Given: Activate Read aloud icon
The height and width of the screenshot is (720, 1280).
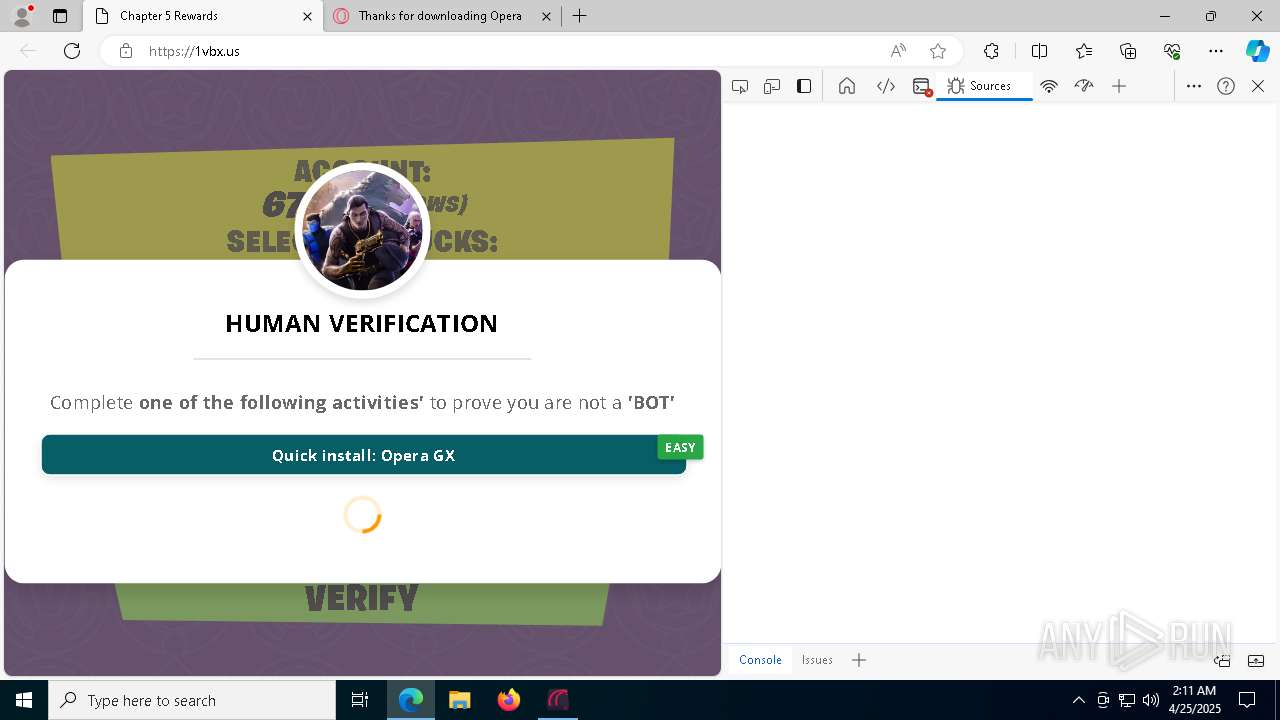Looking at the screenshot, I should [x=898, y=51].
